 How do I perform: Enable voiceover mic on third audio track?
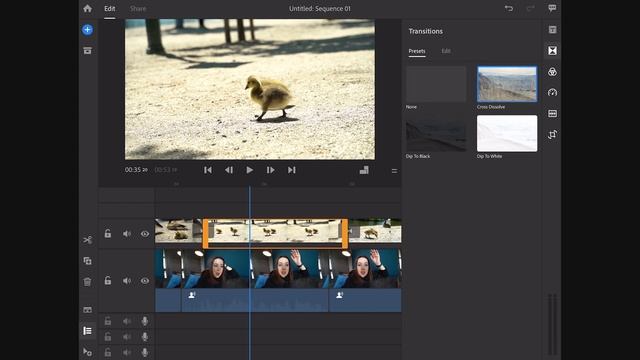click(145, 352)
